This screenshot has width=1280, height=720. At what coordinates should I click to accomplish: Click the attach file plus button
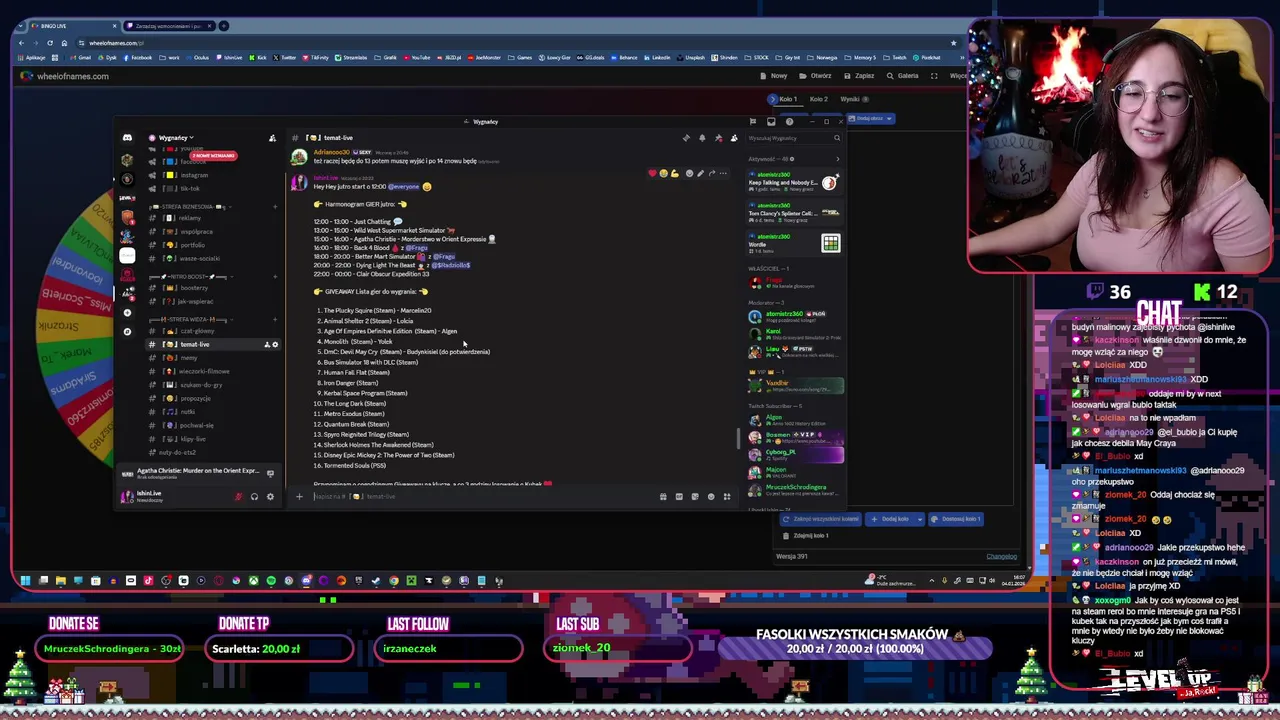coord(299,496)
